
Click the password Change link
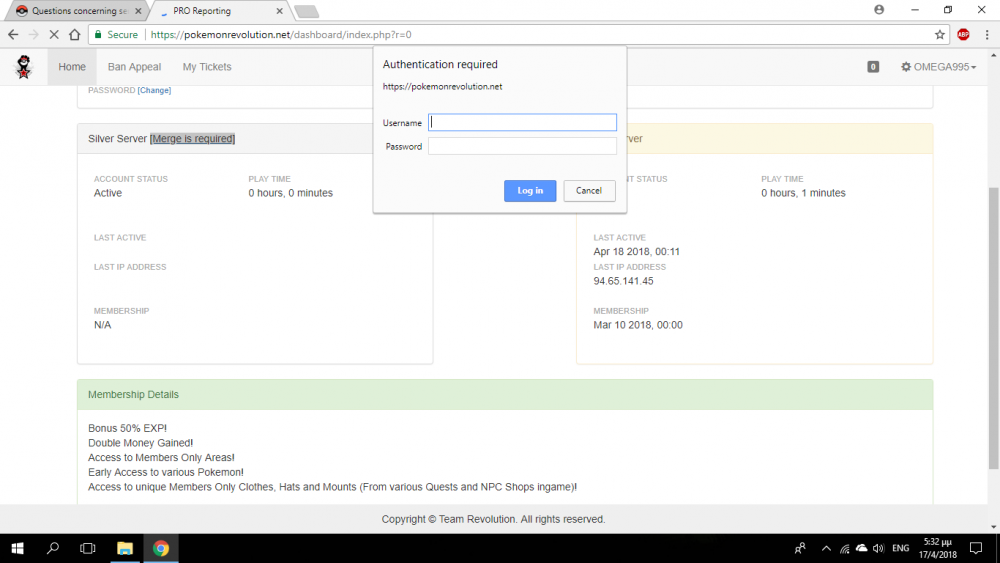154,91
